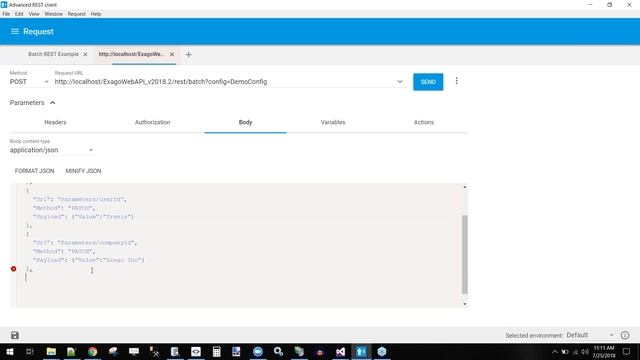Open the Help menu
The height and width of the screenshot is (360, 640).
tap(96, 14)
